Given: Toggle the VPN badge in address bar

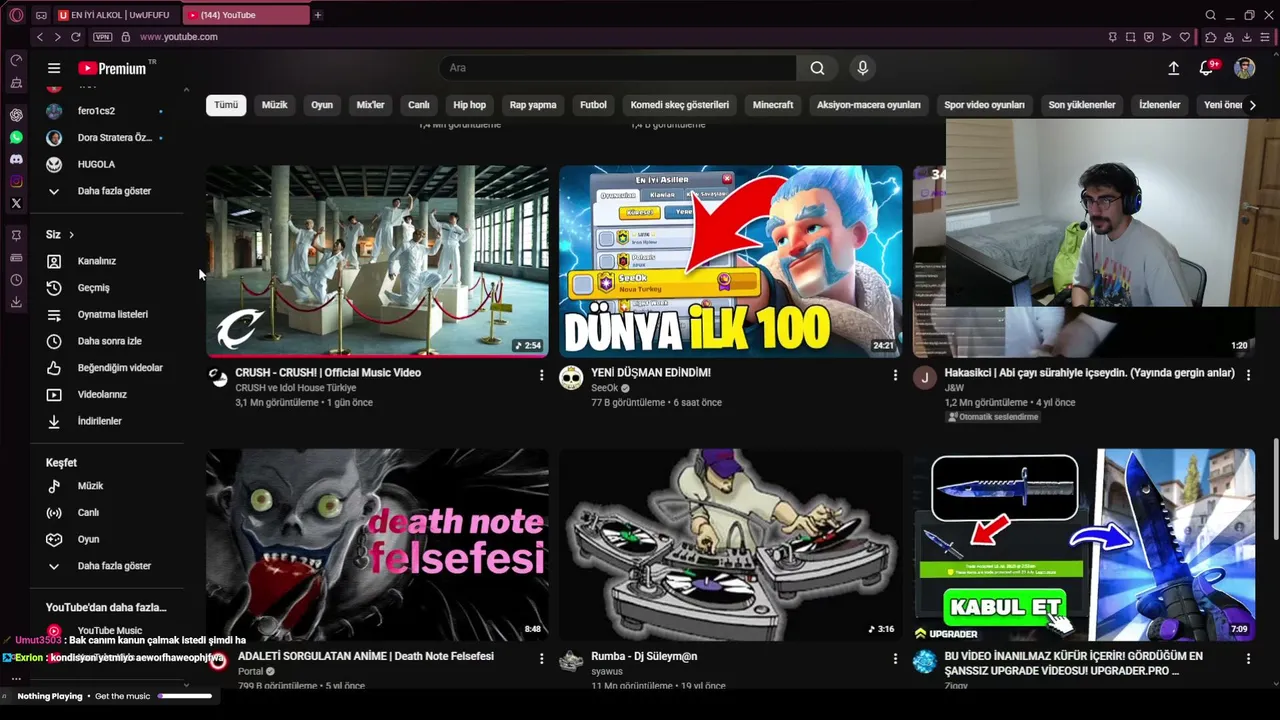Looking at the screenshot, I should (103, 37).
